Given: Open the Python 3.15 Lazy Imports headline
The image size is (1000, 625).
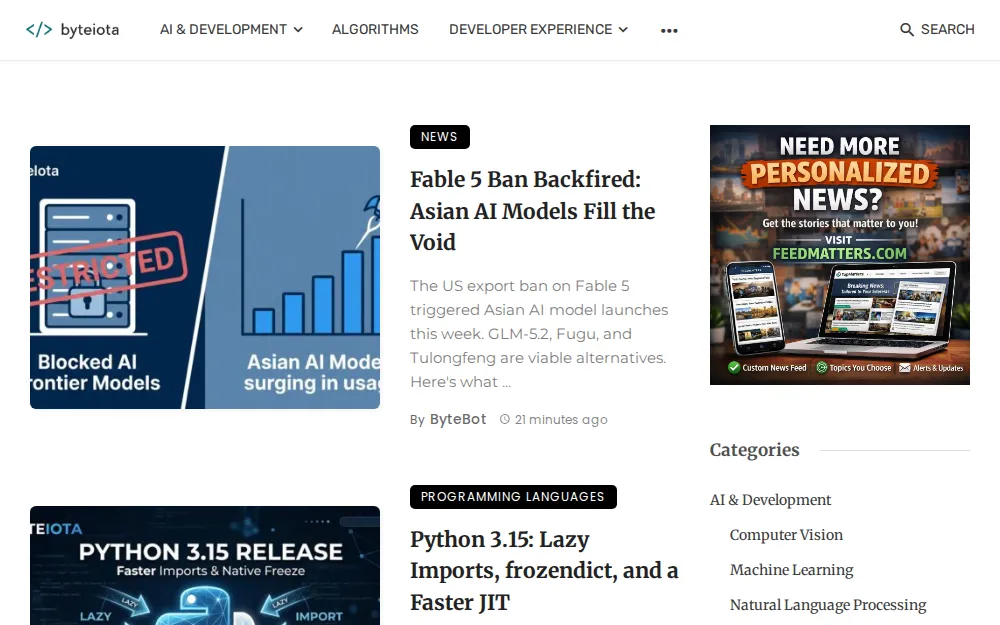Looking at the screenshot, I should coord(544,571).
